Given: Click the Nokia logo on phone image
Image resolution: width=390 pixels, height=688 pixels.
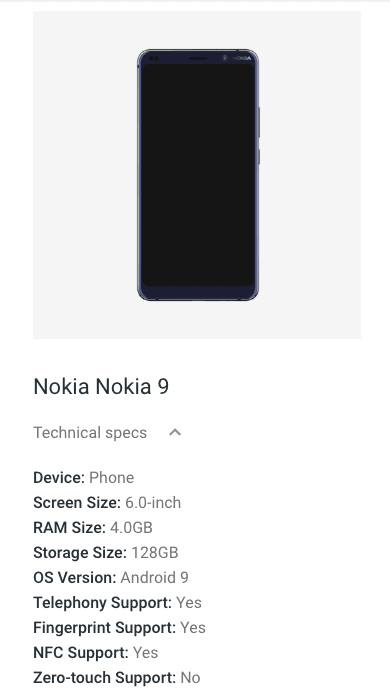Looking at the screenshot, I should tap(242, 58).
